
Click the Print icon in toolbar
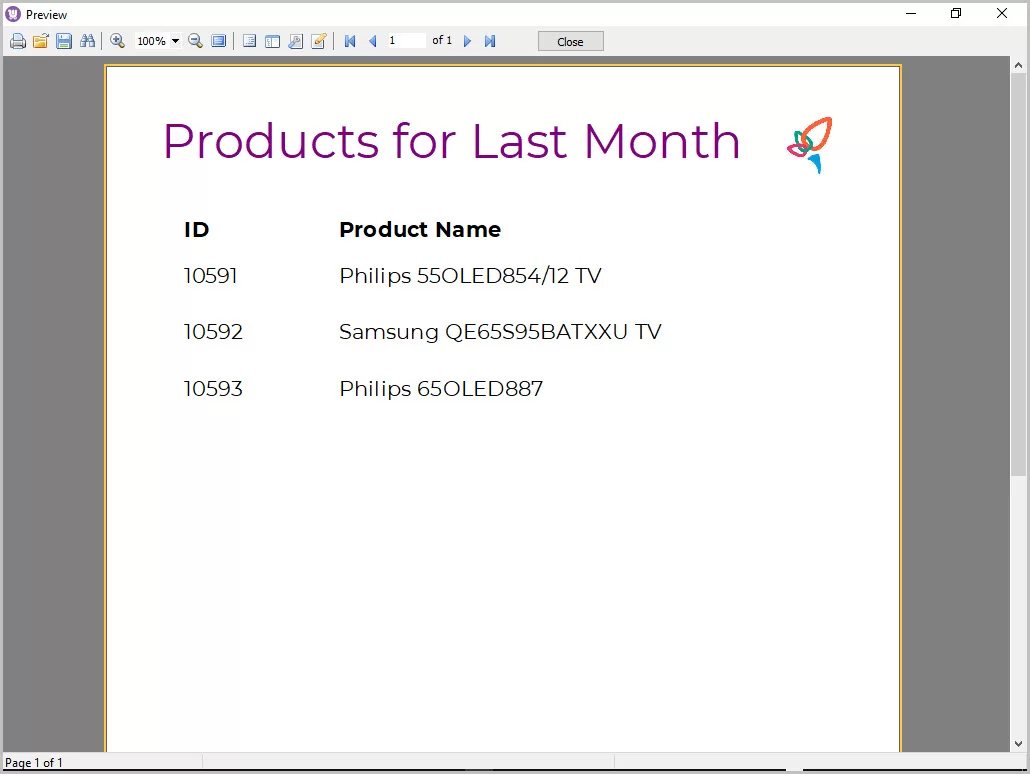[x=17, y=41]
